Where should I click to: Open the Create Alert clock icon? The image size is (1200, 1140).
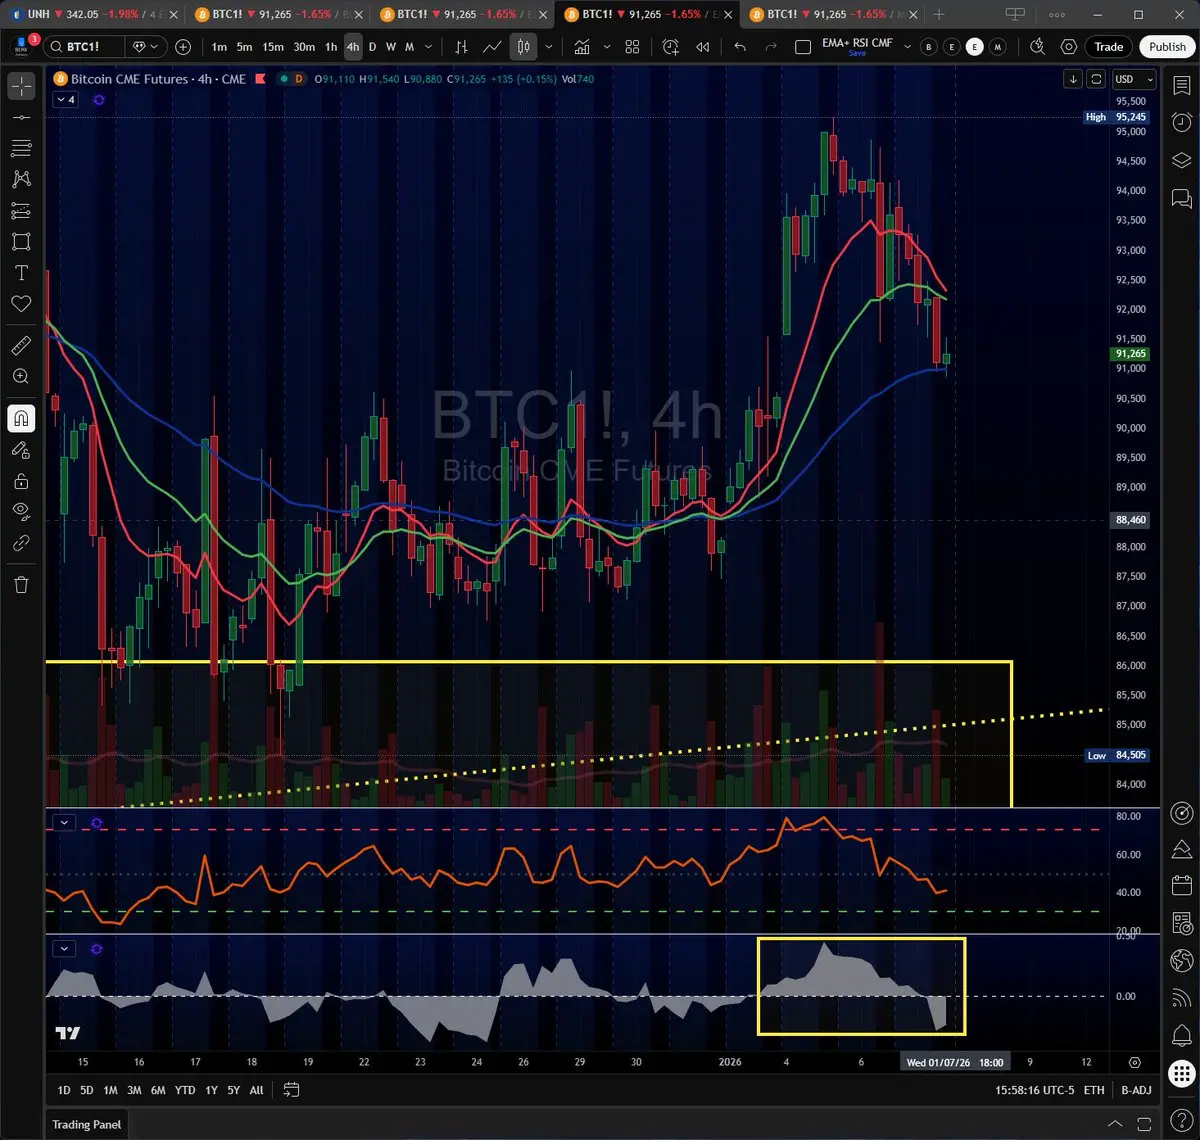pyautogui.click(x=671, y=47)
